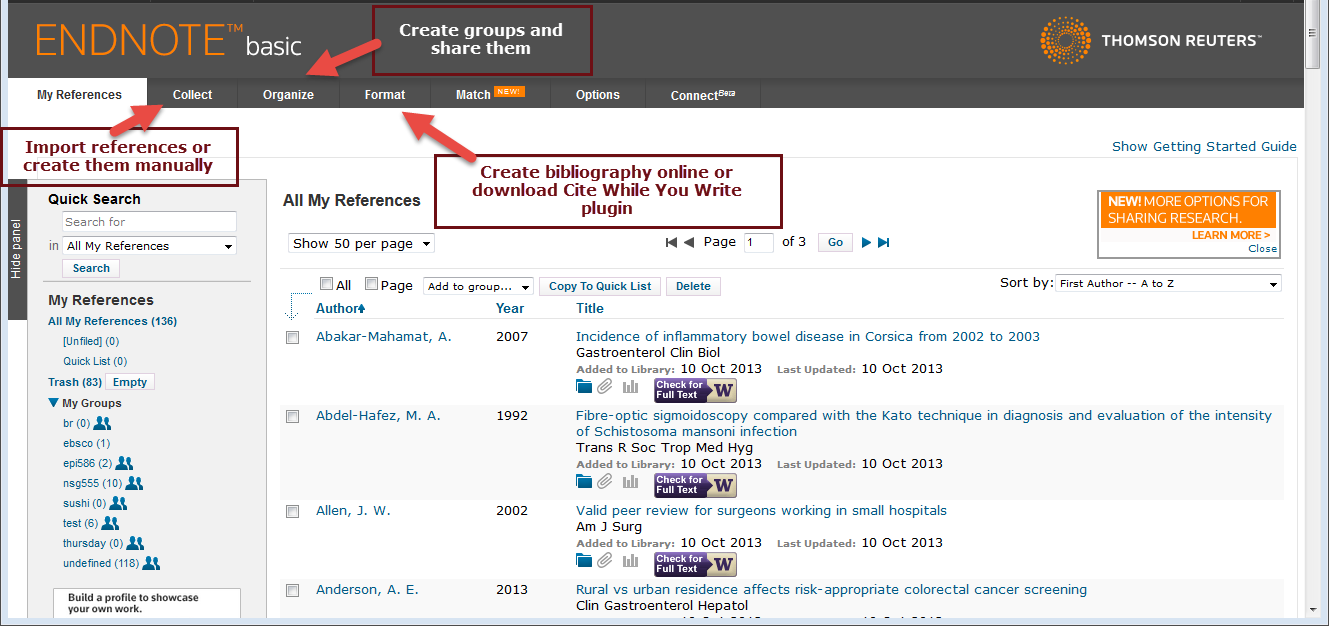1329x626 pixels.
Task: Open folder icon for Allen, J. W. reference
Action: click(584, 561)
